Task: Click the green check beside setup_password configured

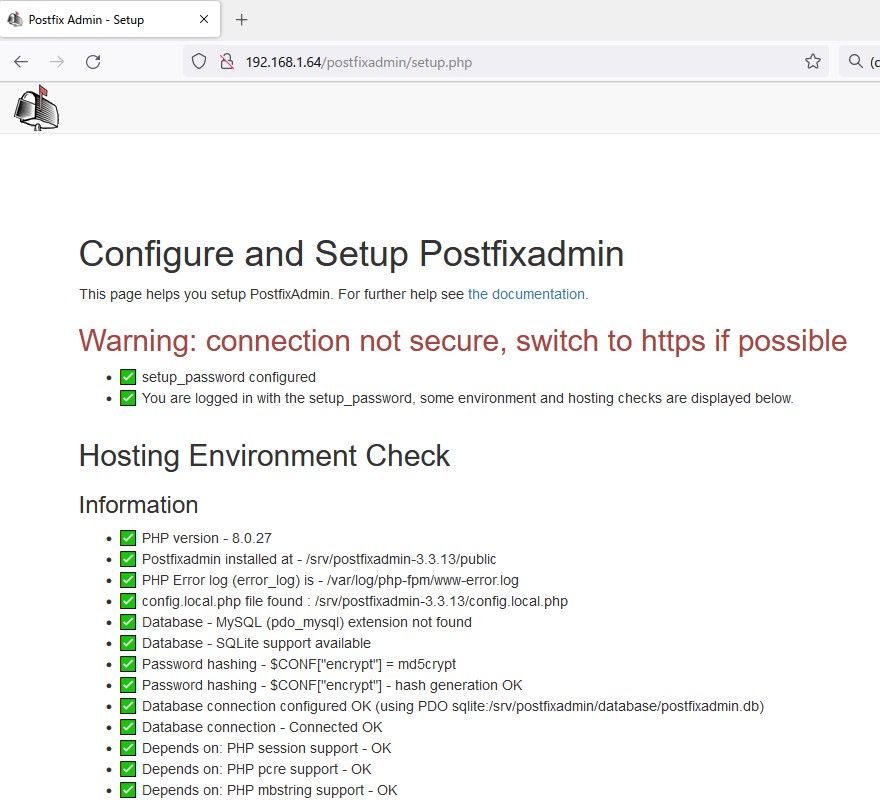Action: point(128,377)
